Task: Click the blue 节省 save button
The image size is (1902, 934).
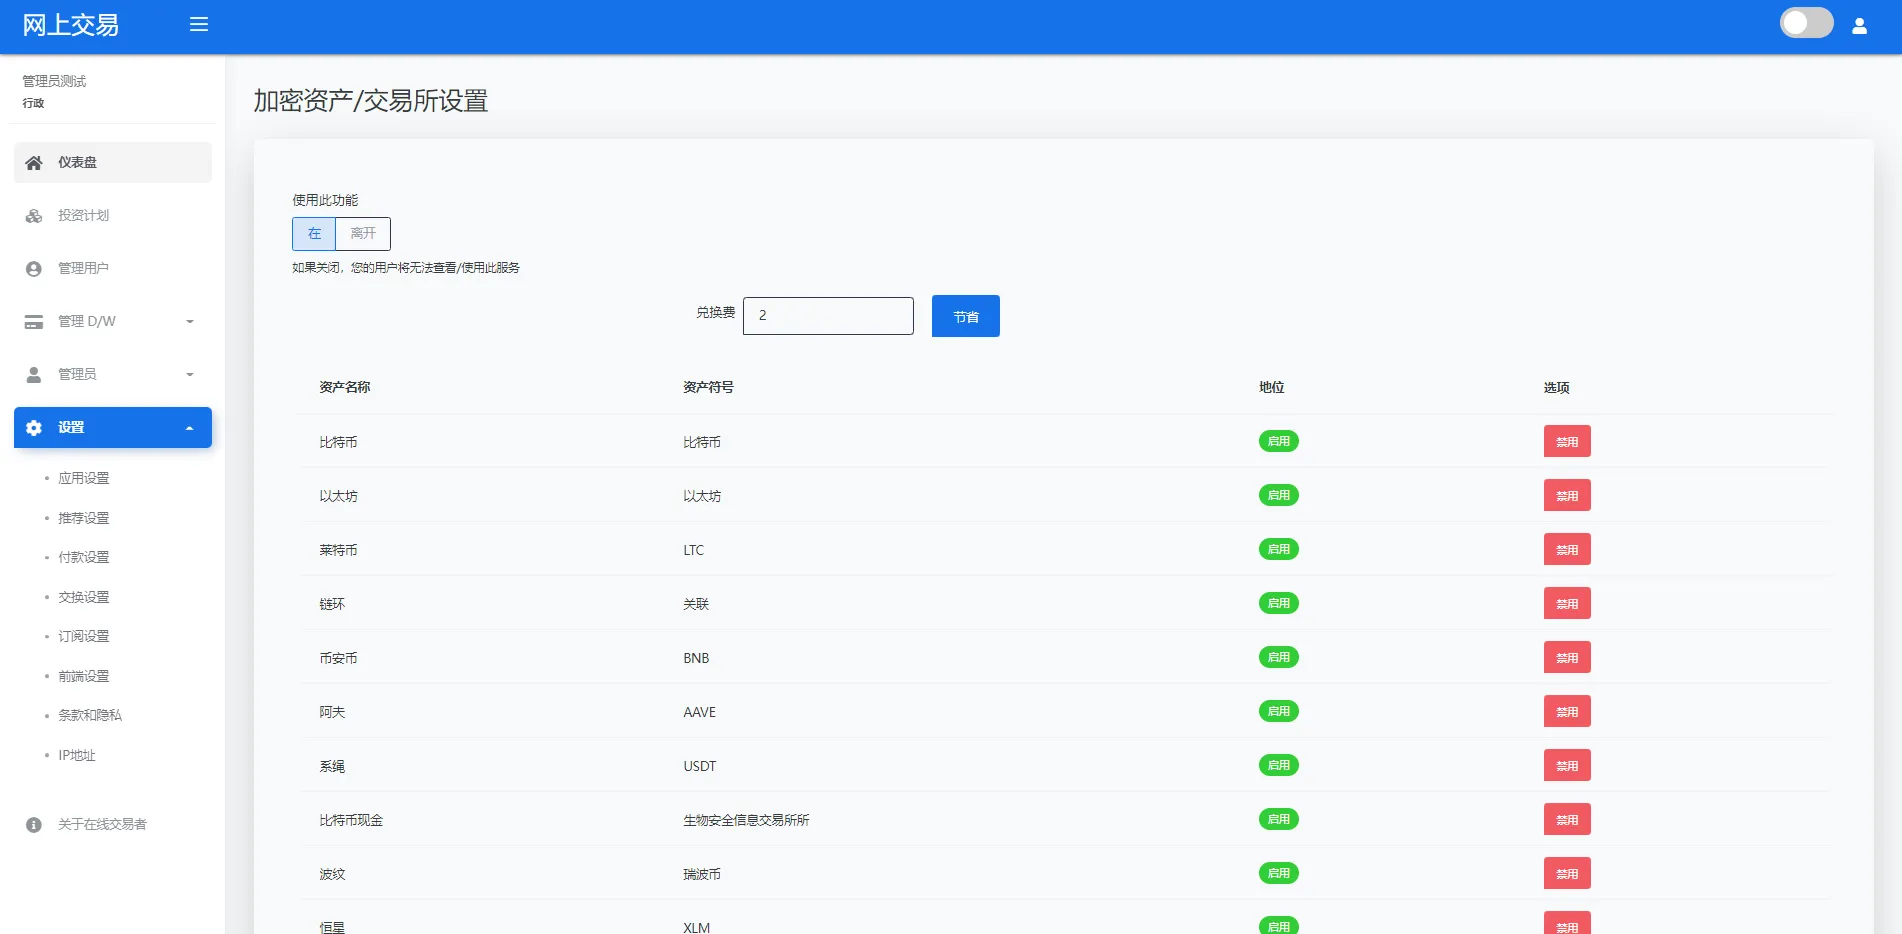Action: tap(965, 316)
